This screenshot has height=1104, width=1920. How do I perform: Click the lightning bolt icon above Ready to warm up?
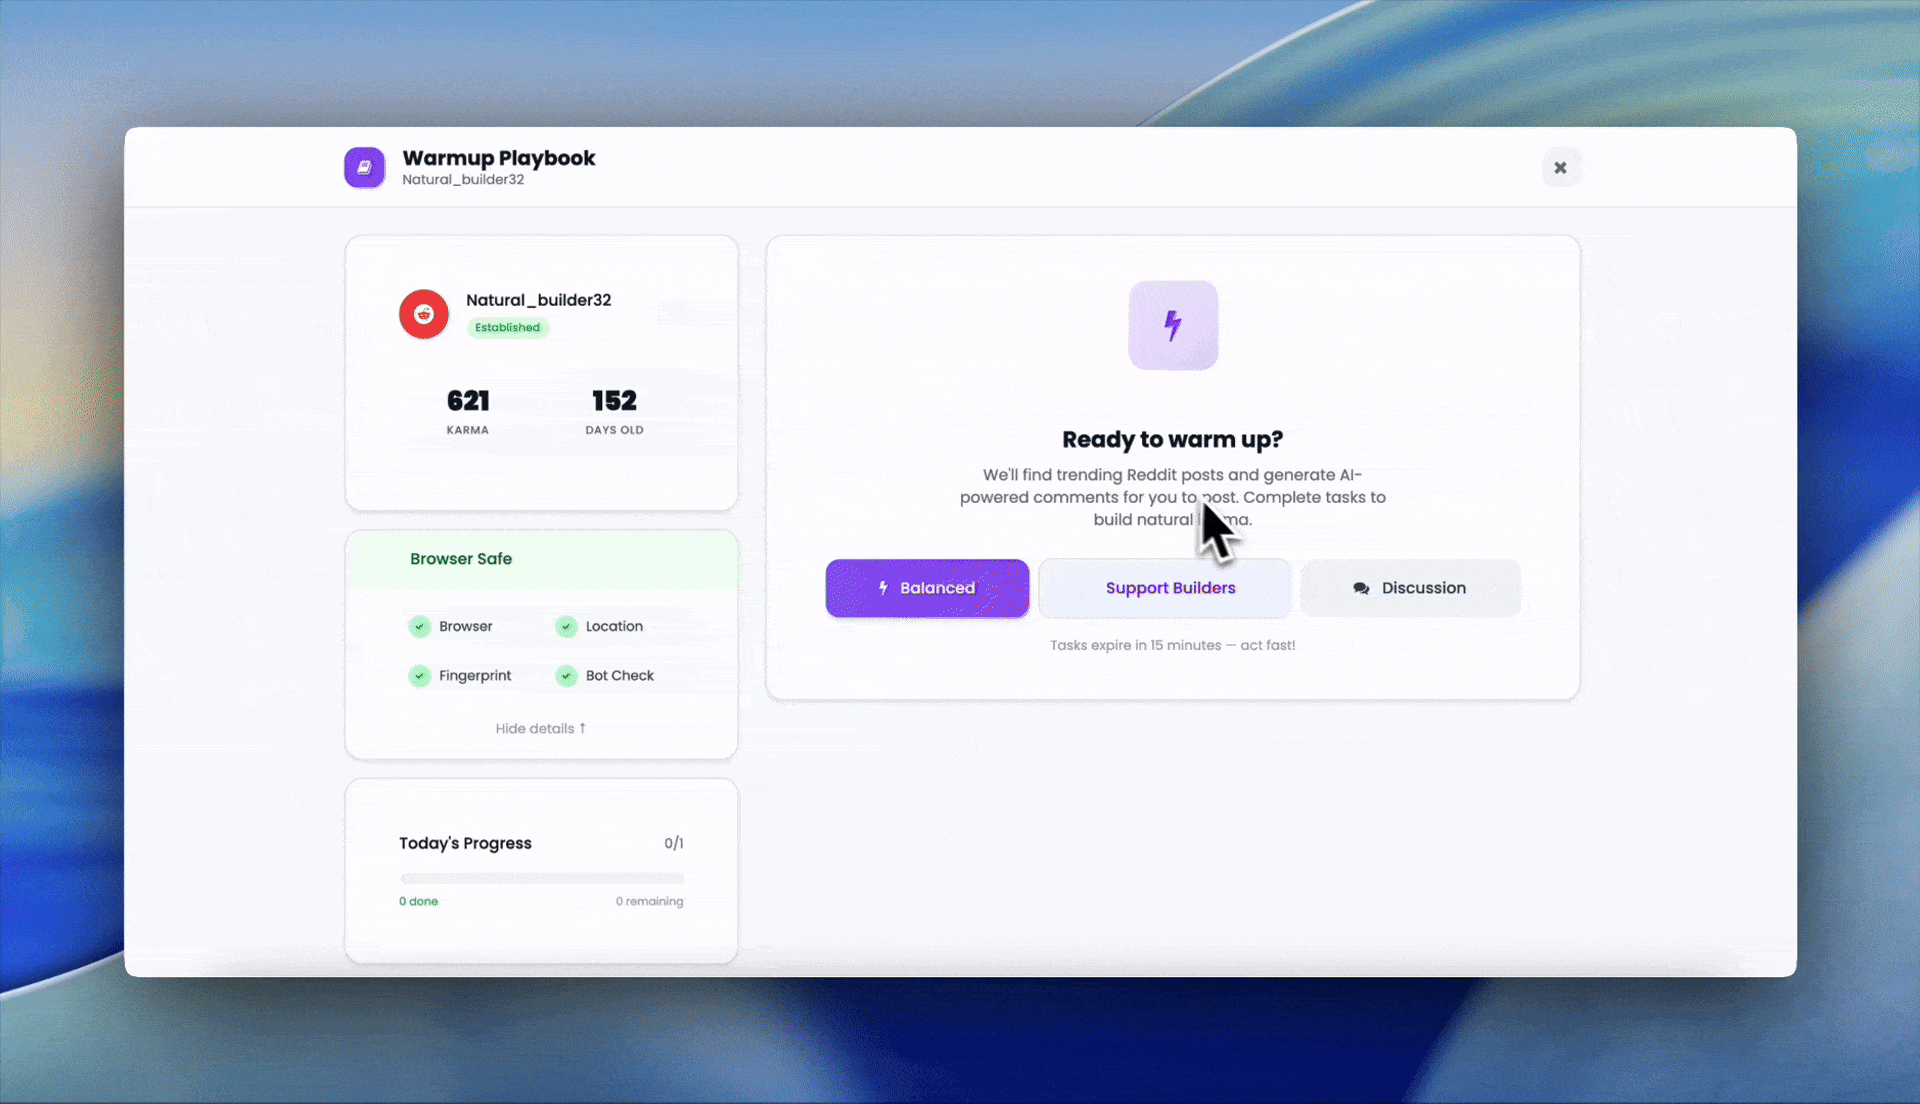(1173, 325)
